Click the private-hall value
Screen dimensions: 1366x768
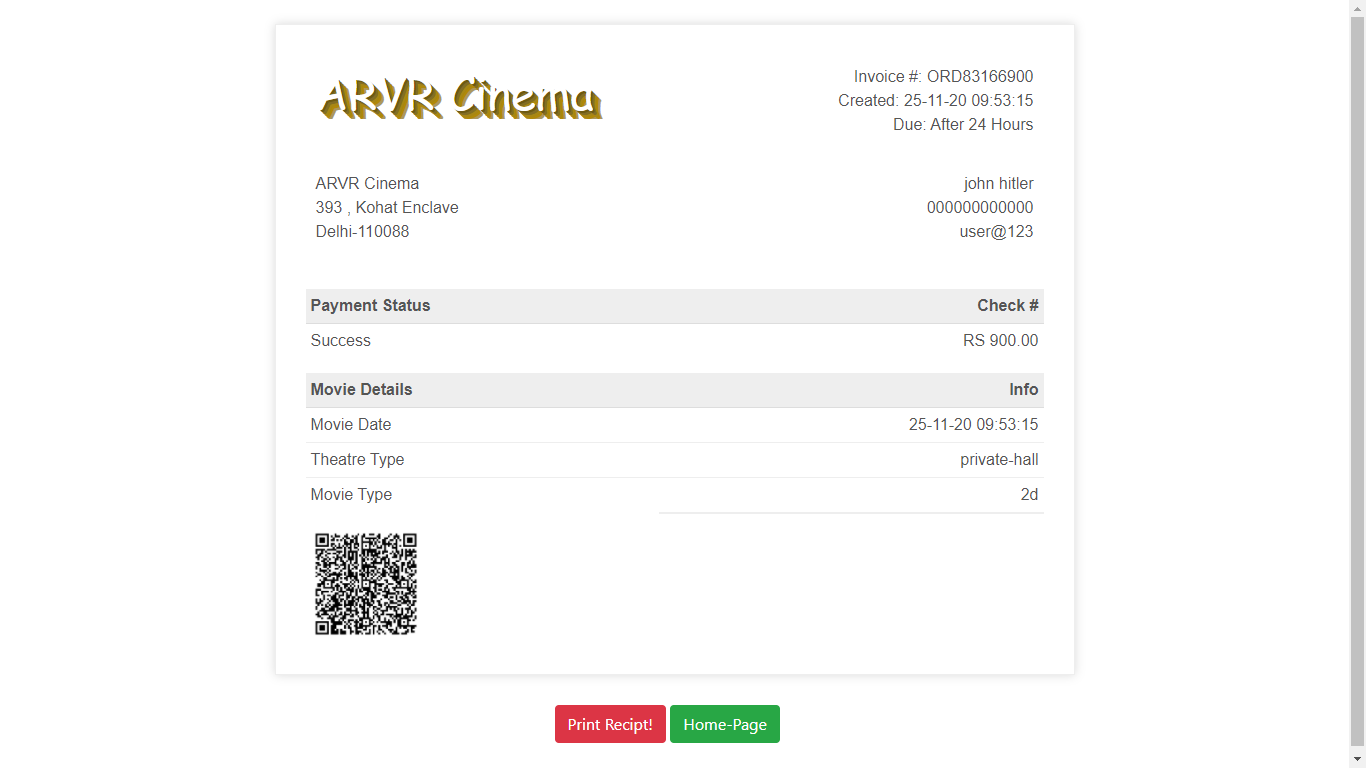(999, 460)
